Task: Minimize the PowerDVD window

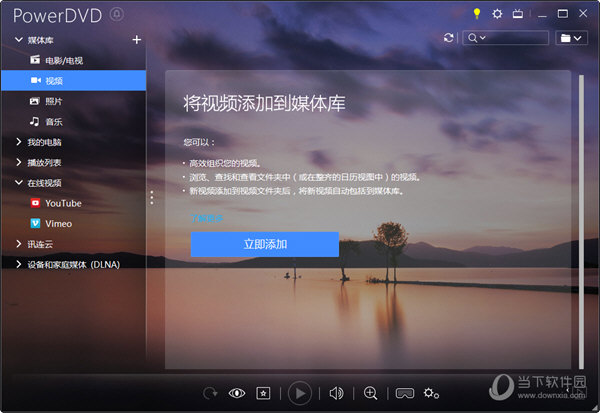Action: (x=542, y=15)
